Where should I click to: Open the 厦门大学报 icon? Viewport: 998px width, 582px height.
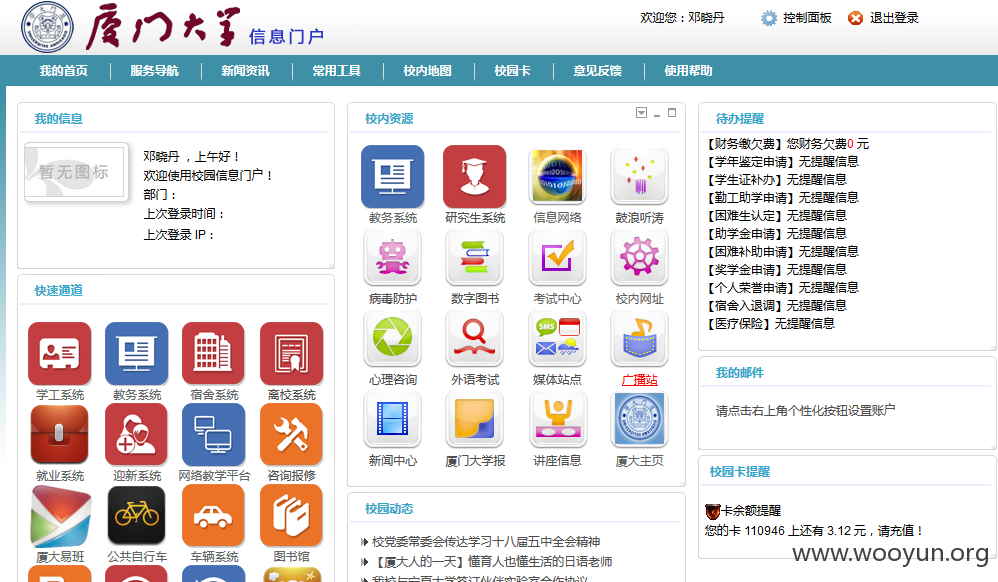pyautogui.click(x=475, y=419)
